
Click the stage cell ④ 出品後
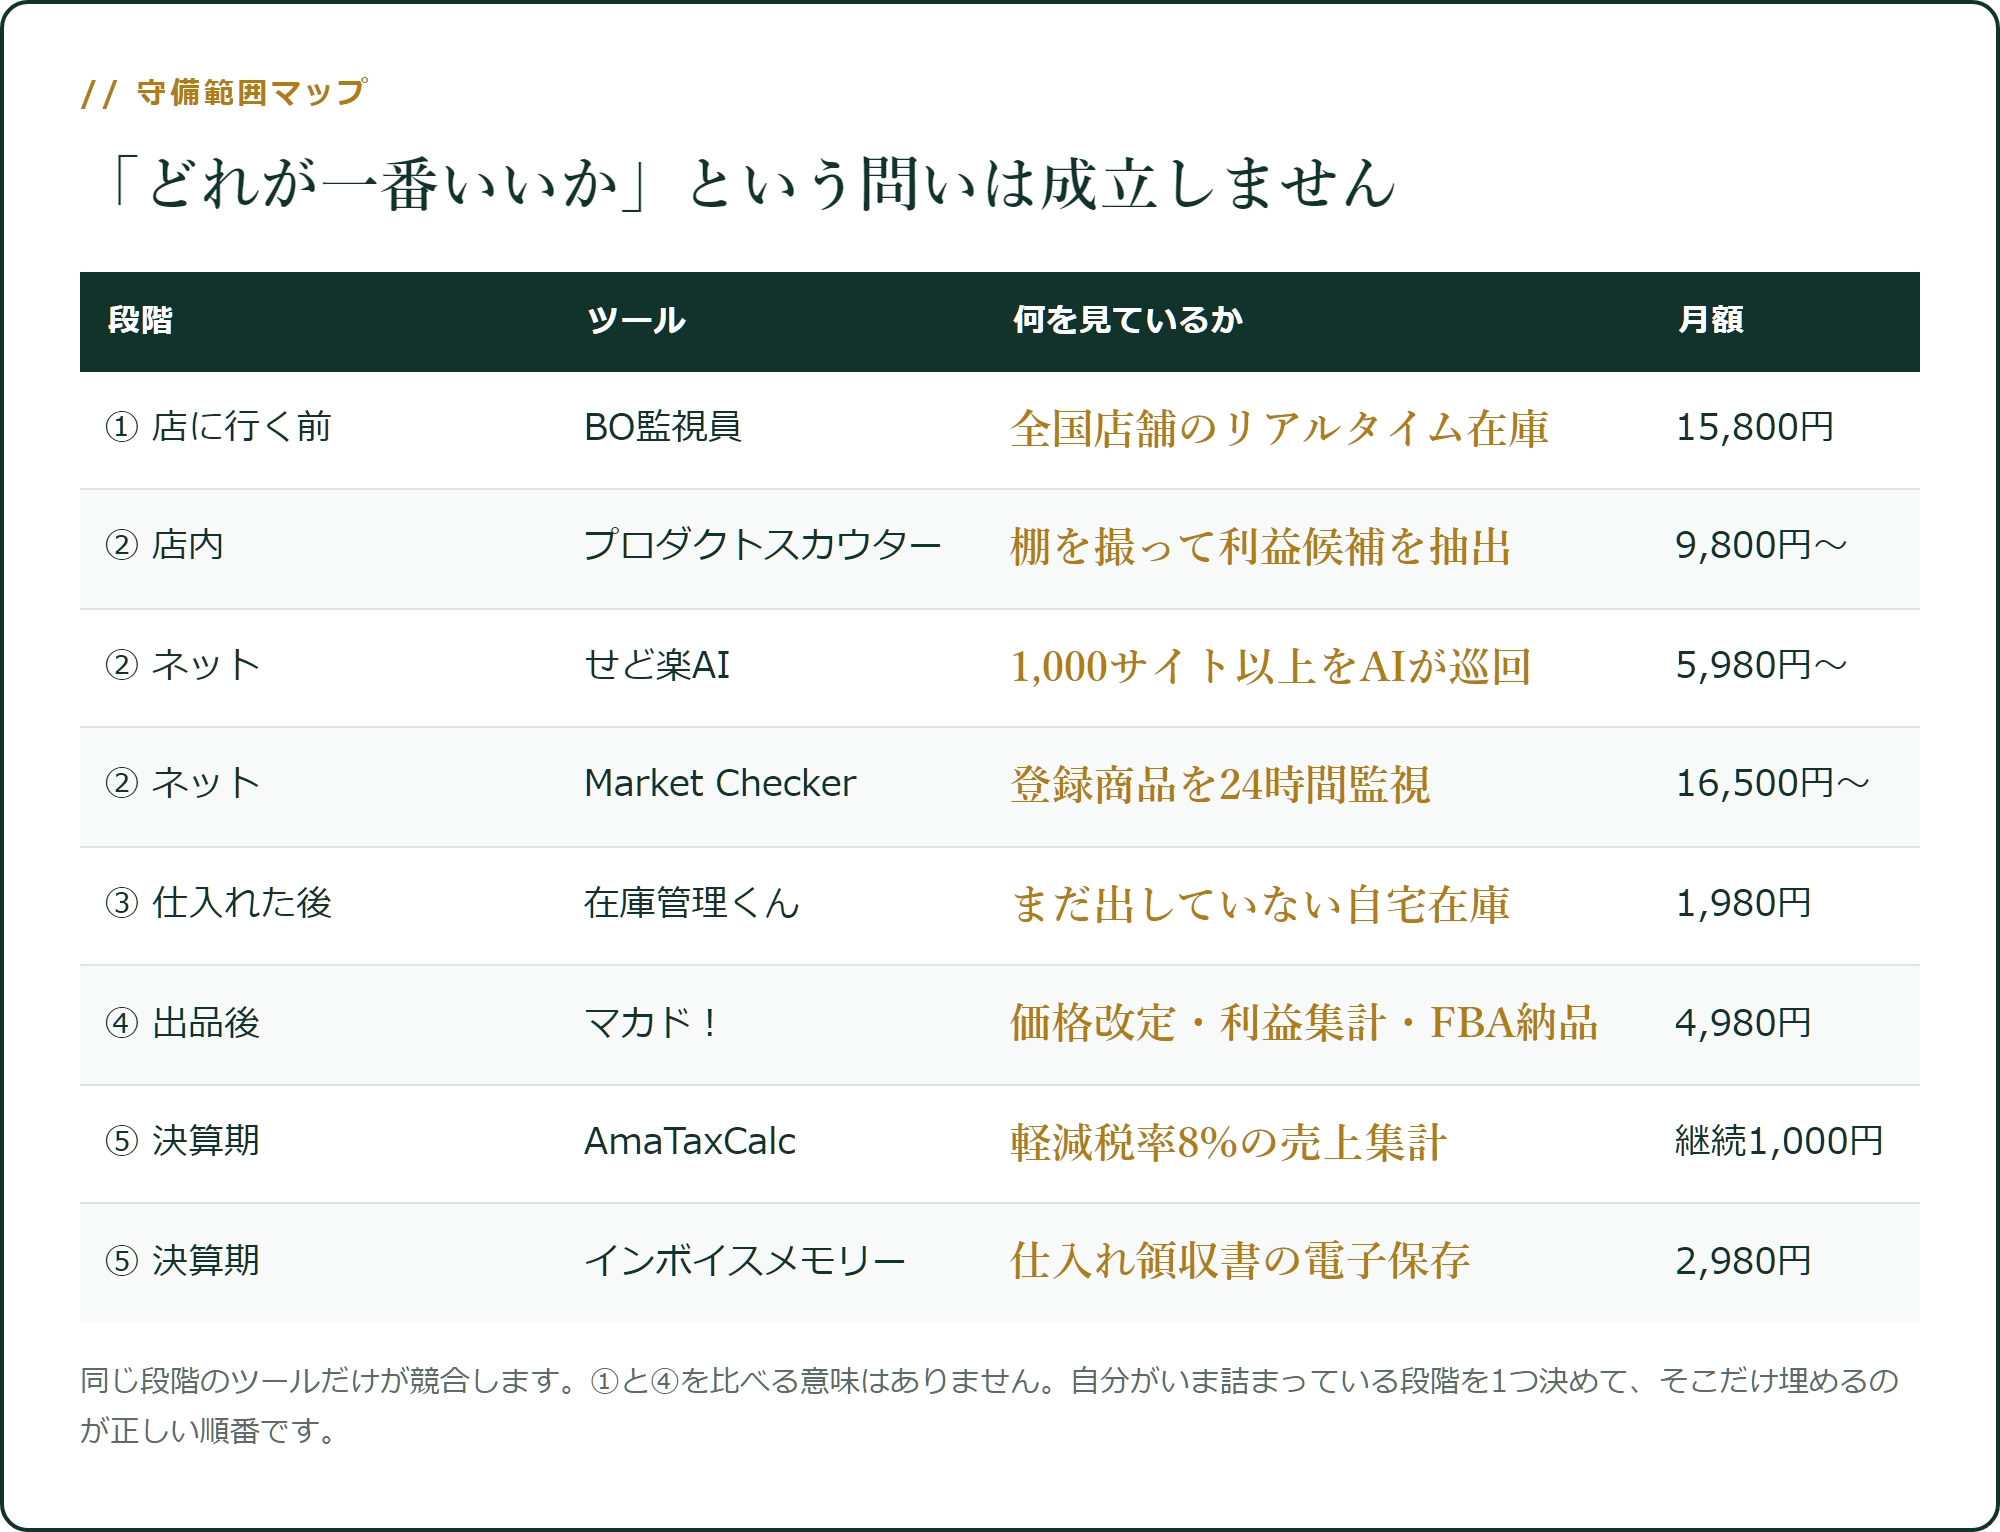[183, 1023]
